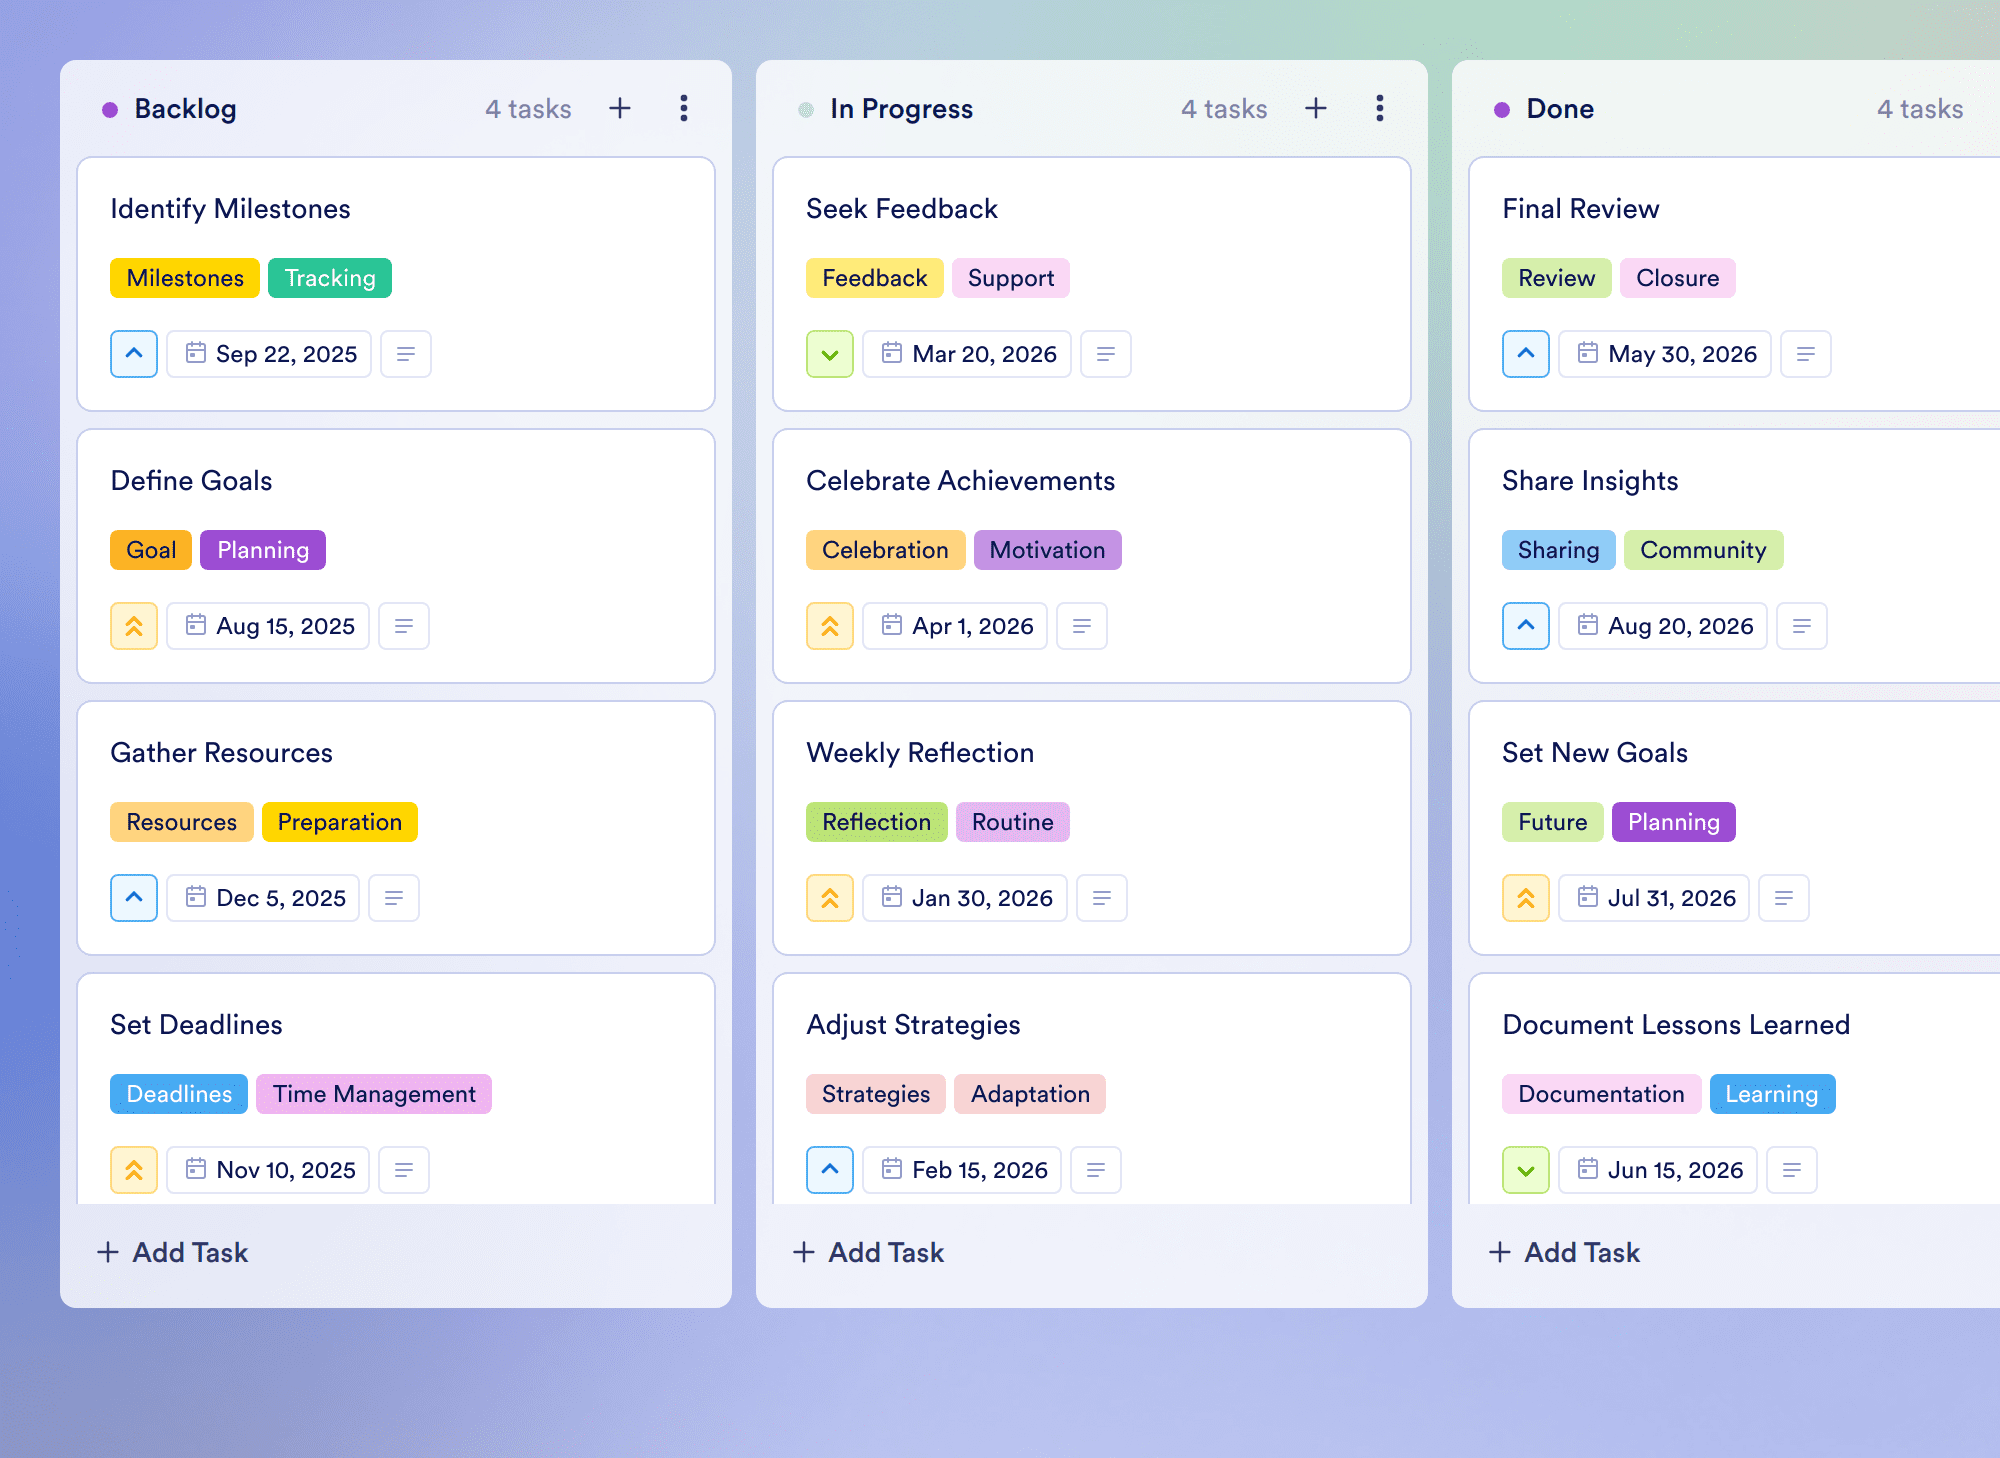The image size is (2000, 1458).
Task: Open the Backlog column options menu
Action: tap(684, 108)
